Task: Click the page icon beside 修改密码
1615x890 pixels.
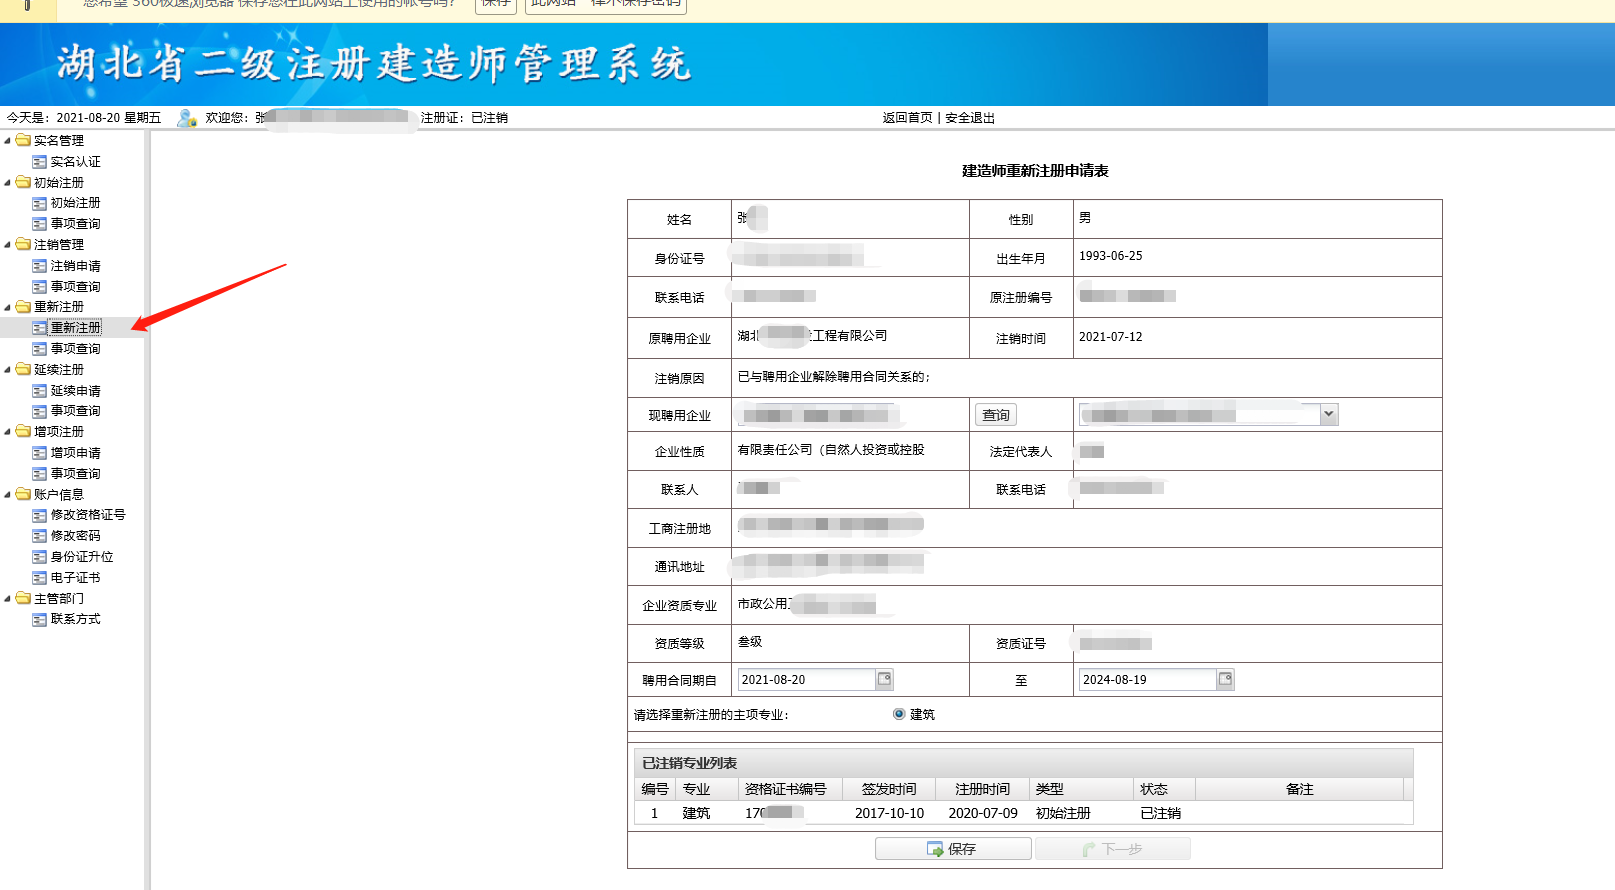Action: click(x=39, y=536)
